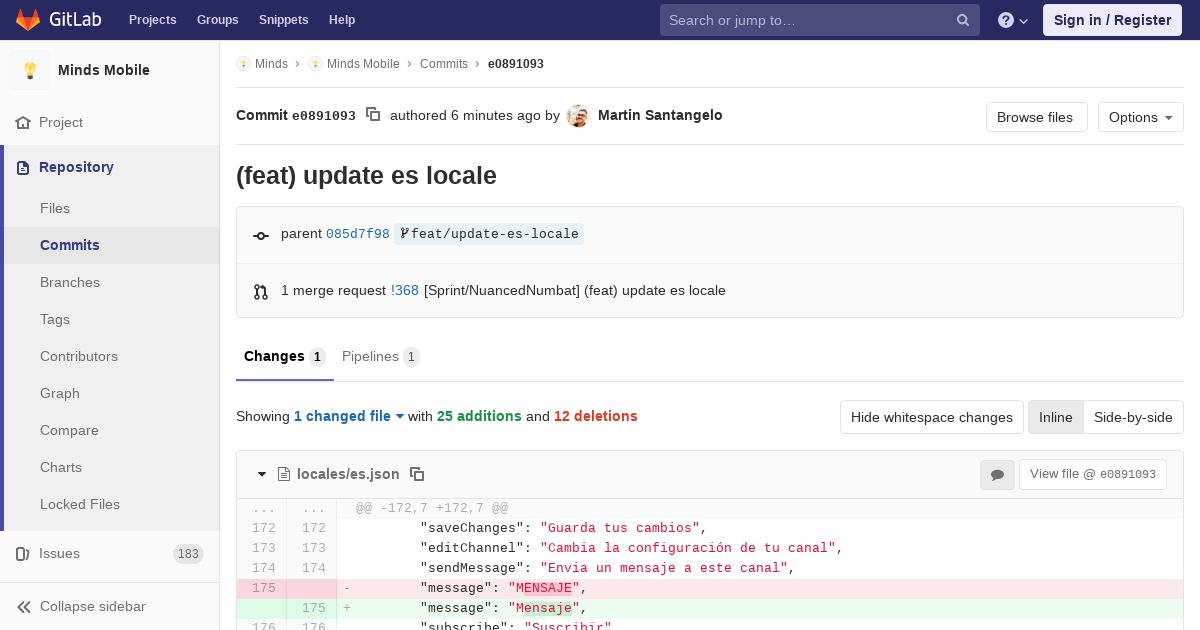Click the Minds breadcrumb link
The width and height of the screenshot is (1200, 630).
[x=271, y=64]
